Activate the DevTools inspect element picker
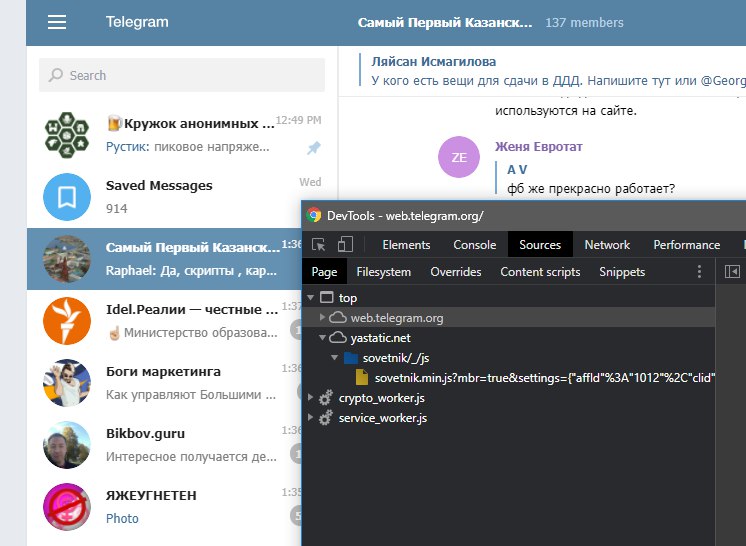This screenshot has height=546, width=746. click(x=318, y=244)
